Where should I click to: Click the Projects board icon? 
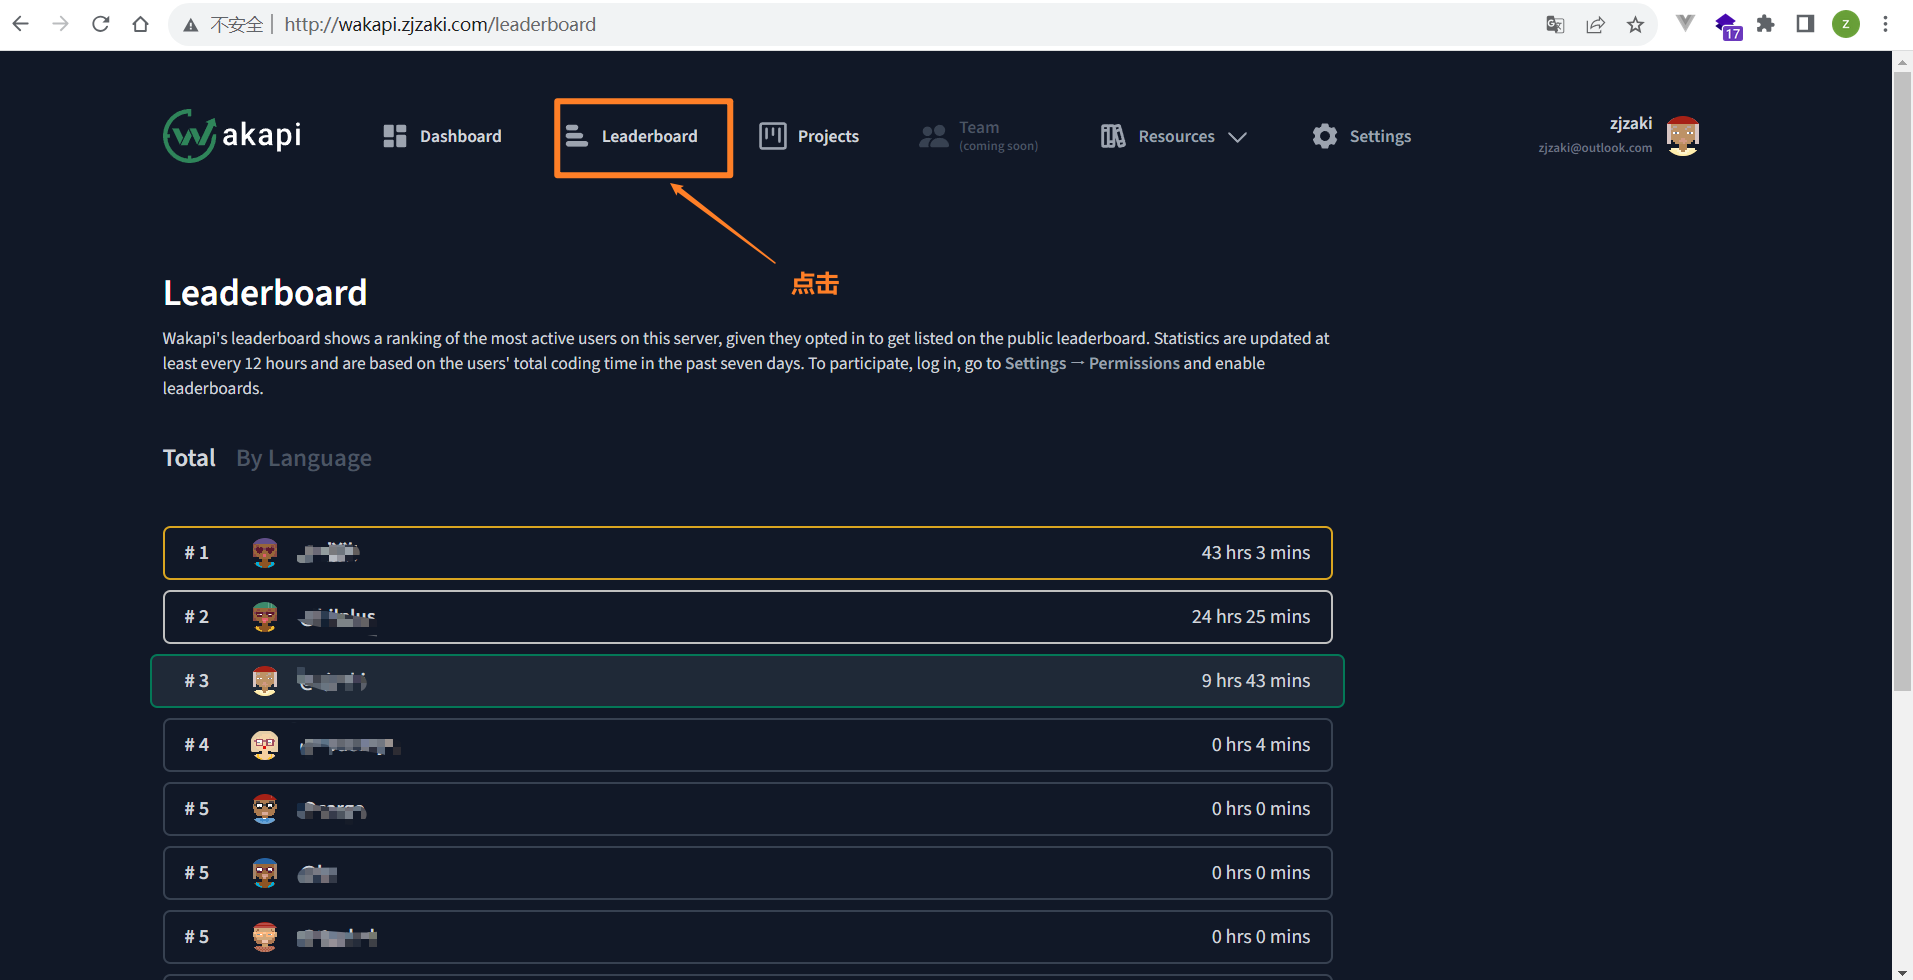coord(773,136)
